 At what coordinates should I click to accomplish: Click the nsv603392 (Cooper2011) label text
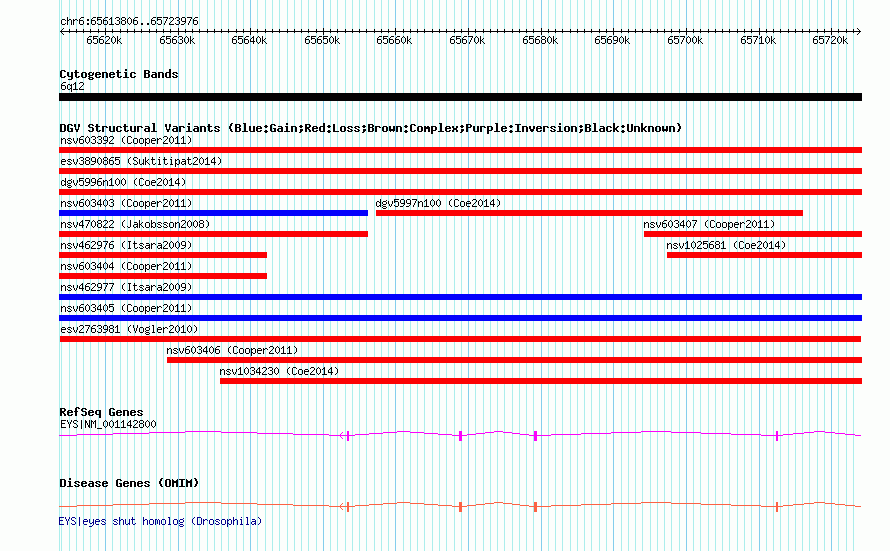[126, 140]
